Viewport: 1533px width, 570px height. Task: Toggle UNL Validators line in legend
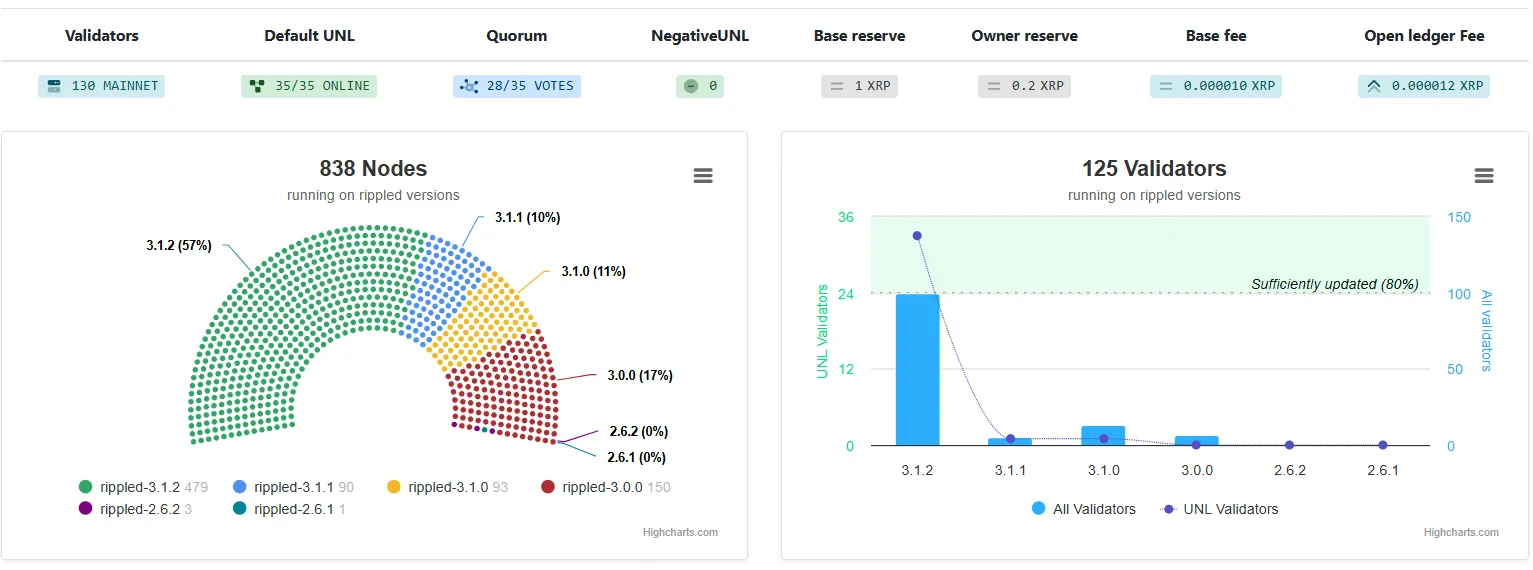pyautogui.click(x=1220, y=509)
